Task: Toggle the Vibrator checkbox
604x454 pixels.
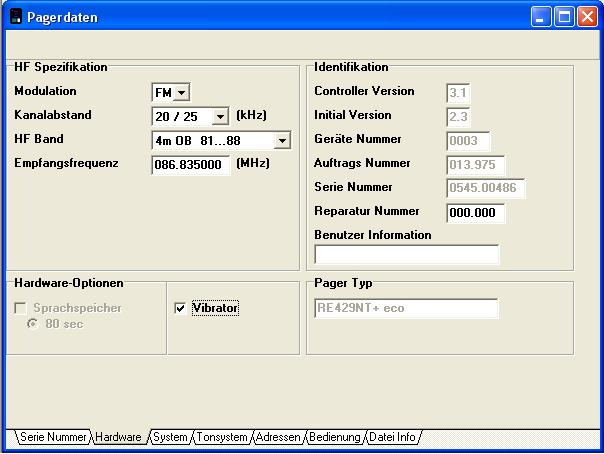Action: pos(181,308)
